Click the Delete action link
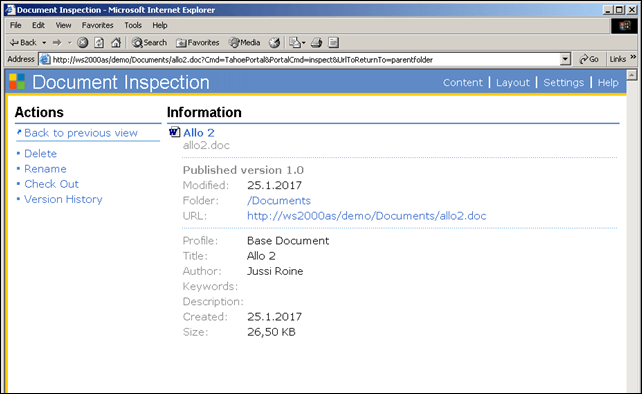642x394 pixels. point(41,154)
